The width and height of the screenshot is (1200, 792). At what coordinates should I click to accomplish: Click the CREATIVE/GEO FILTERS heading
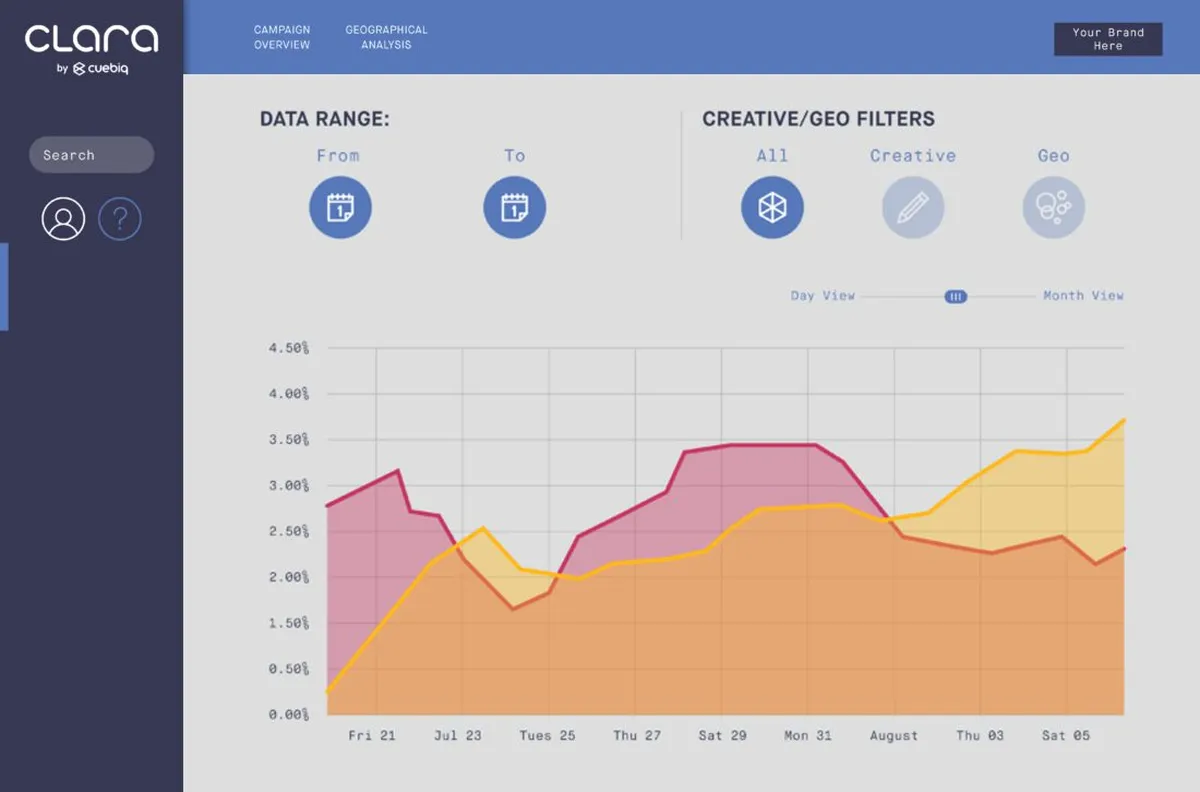coord(819,119)
